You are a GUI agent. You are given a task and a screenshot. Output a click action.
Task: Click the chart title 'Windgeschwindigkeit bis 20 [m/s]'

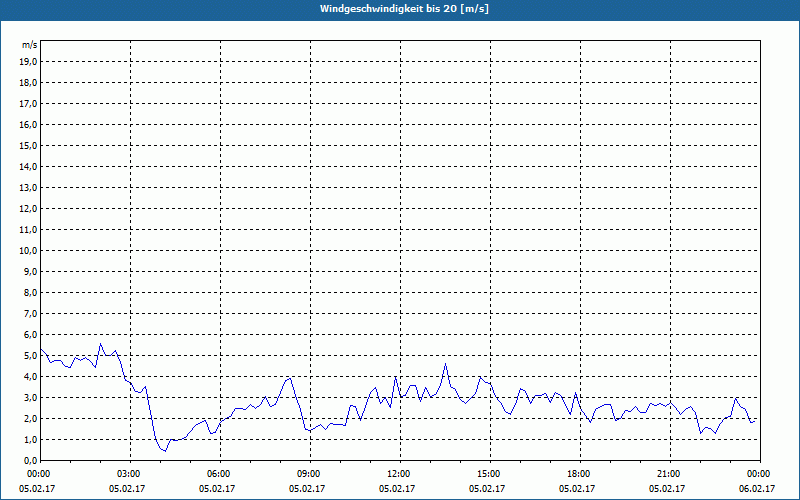(x=404, y=9)
